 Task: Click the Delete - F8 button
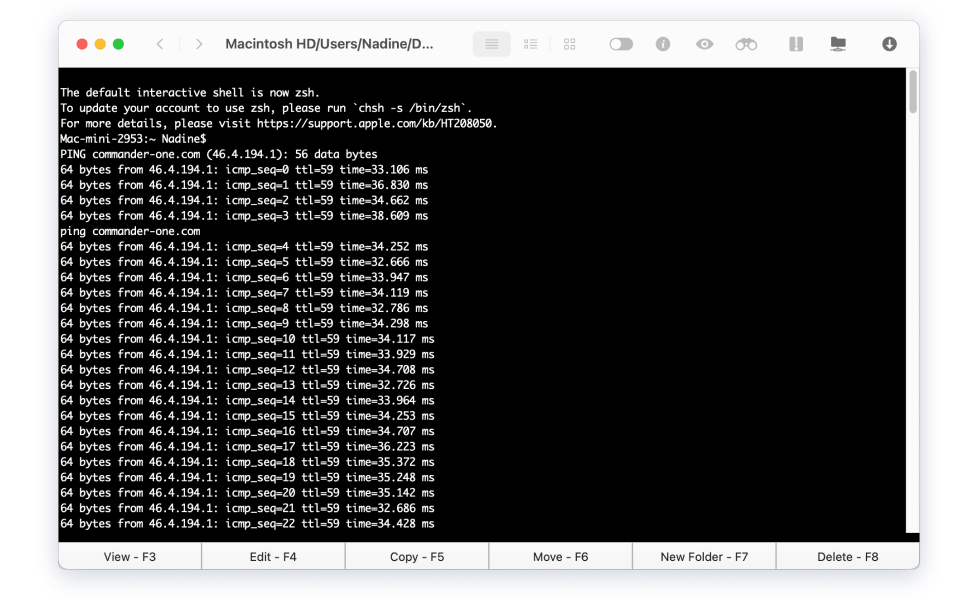tap(847, 557)
